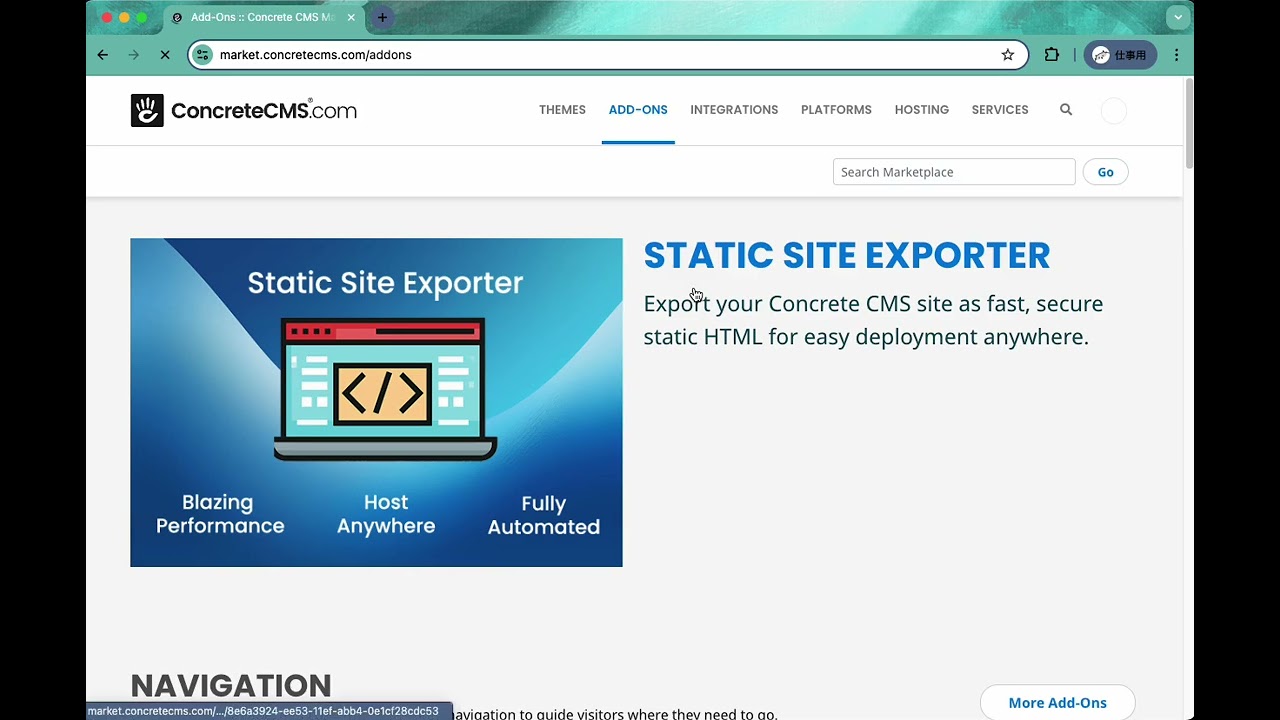1280x720 pixels.
Task: Click the page vertical scrollbar
Action: 1188,122
